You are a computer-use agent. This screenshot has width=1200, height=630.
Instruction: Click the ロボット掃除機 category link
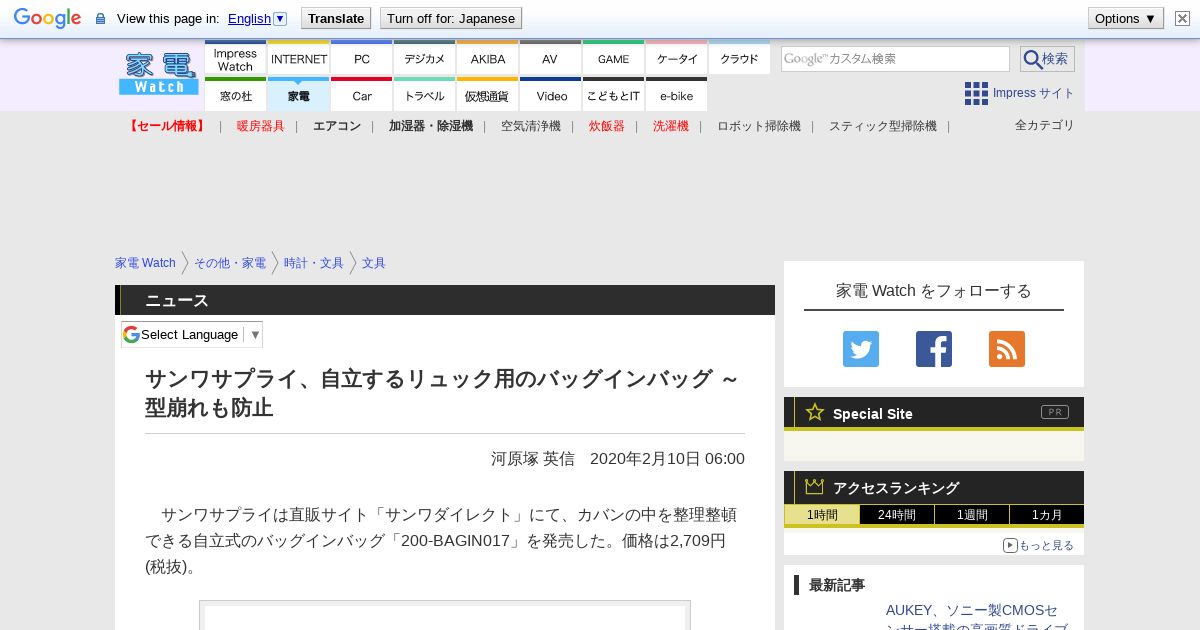click(x=759, y=126)
